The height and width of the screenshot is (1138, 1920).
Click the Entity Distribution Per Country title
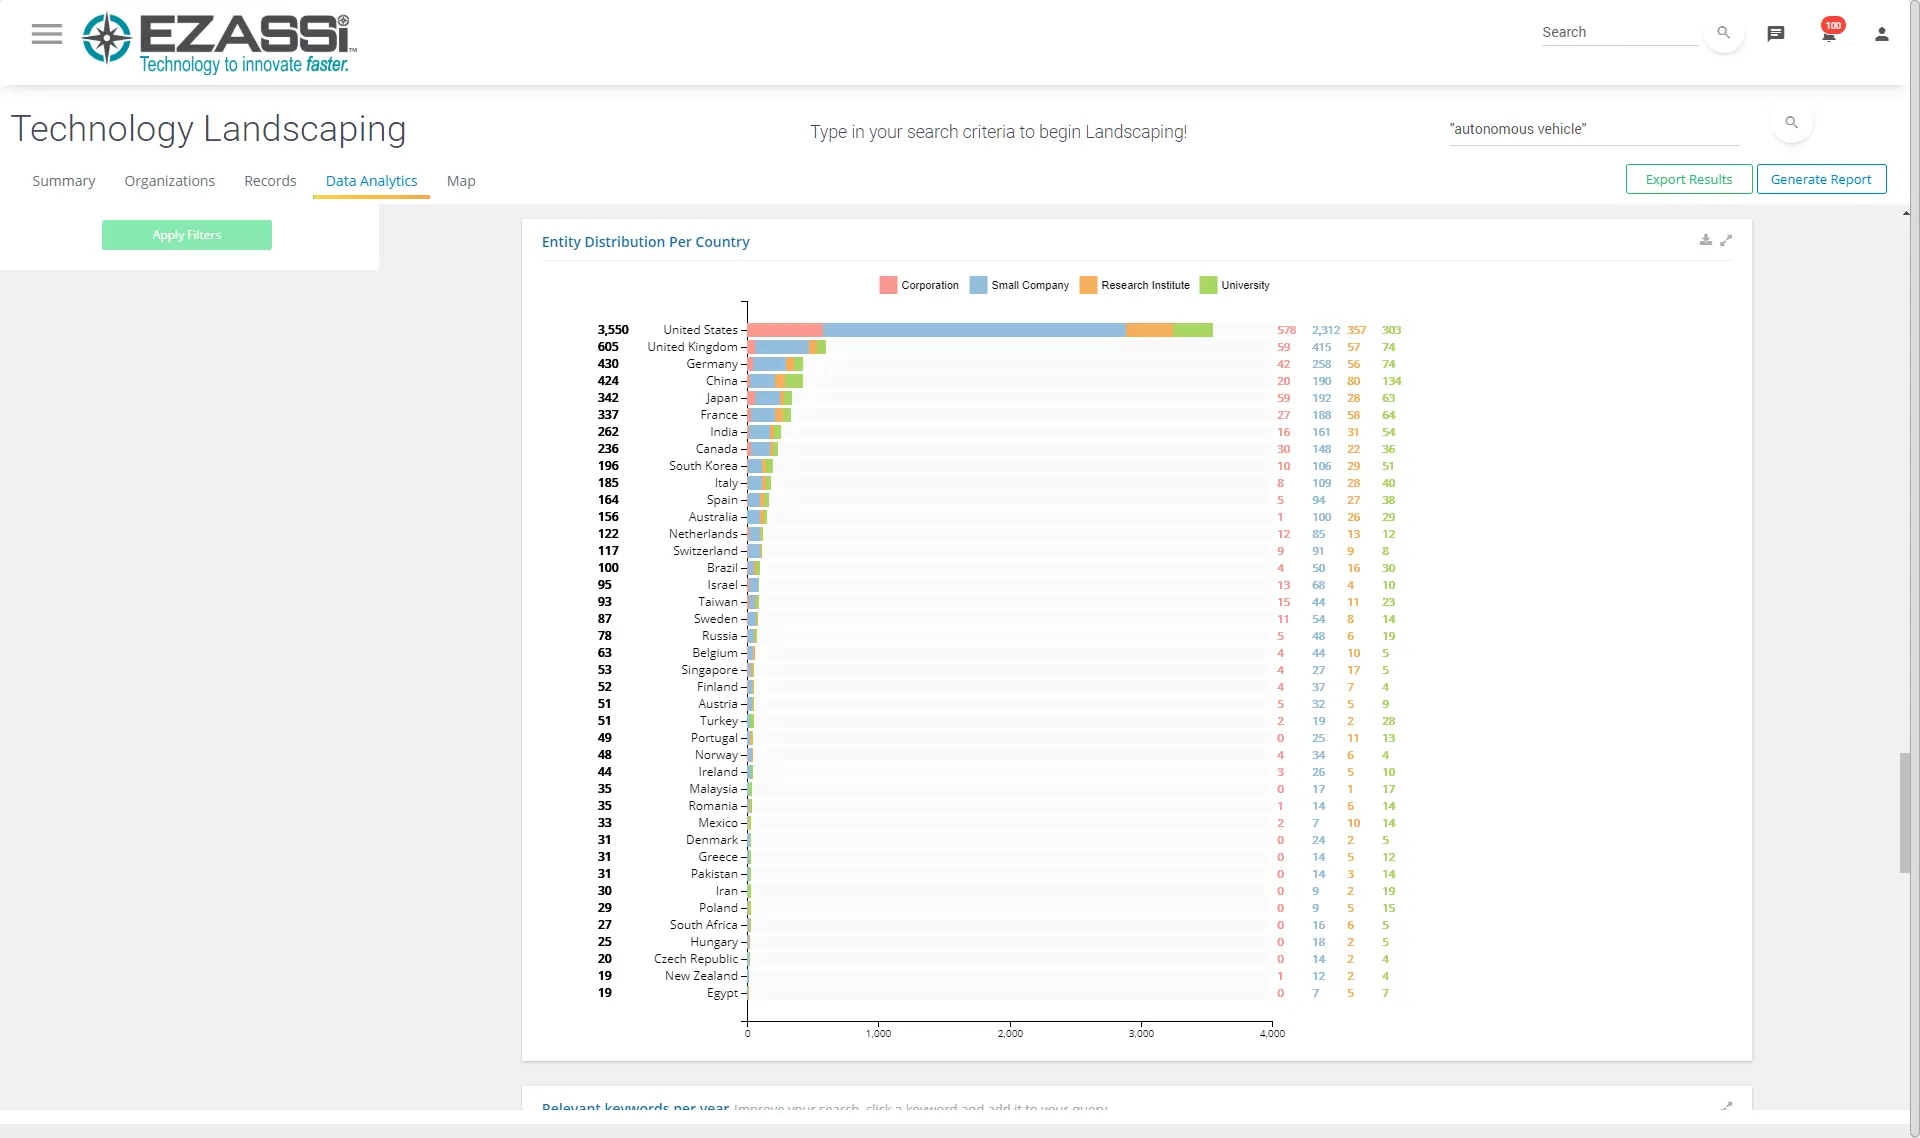point(645,242)
